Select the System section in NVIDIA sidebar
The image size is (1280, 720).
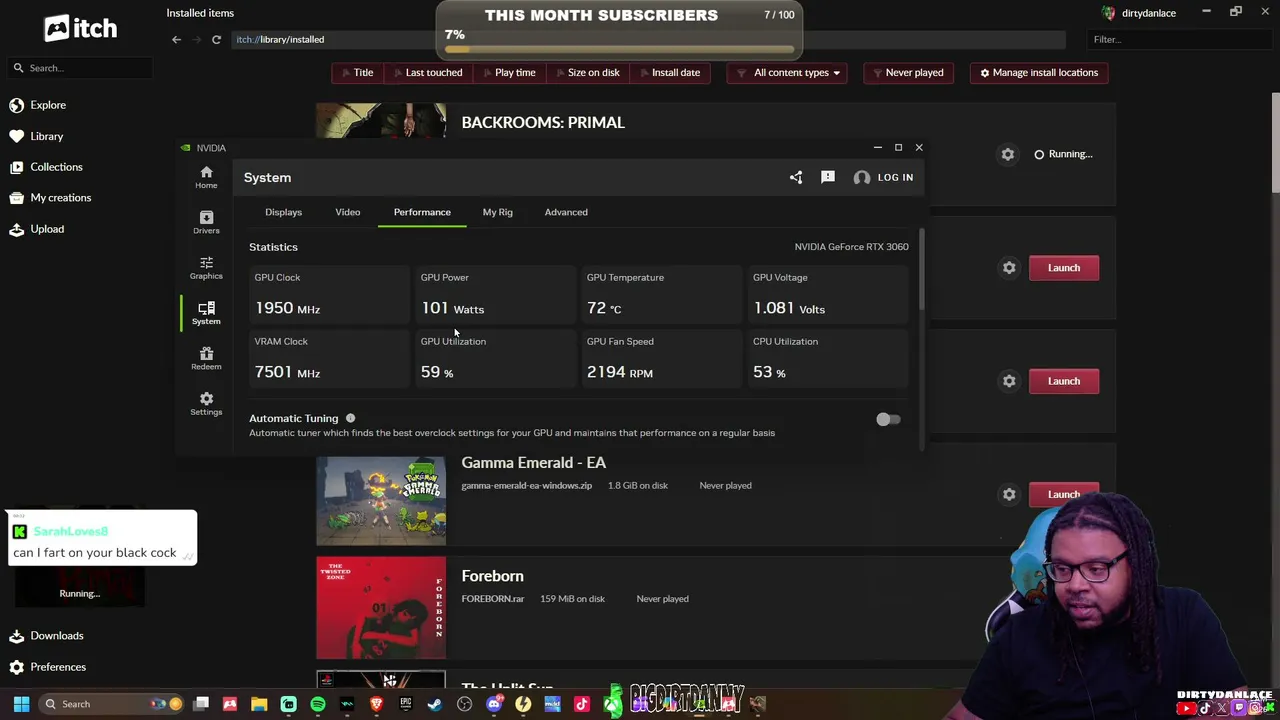(206, 313)
